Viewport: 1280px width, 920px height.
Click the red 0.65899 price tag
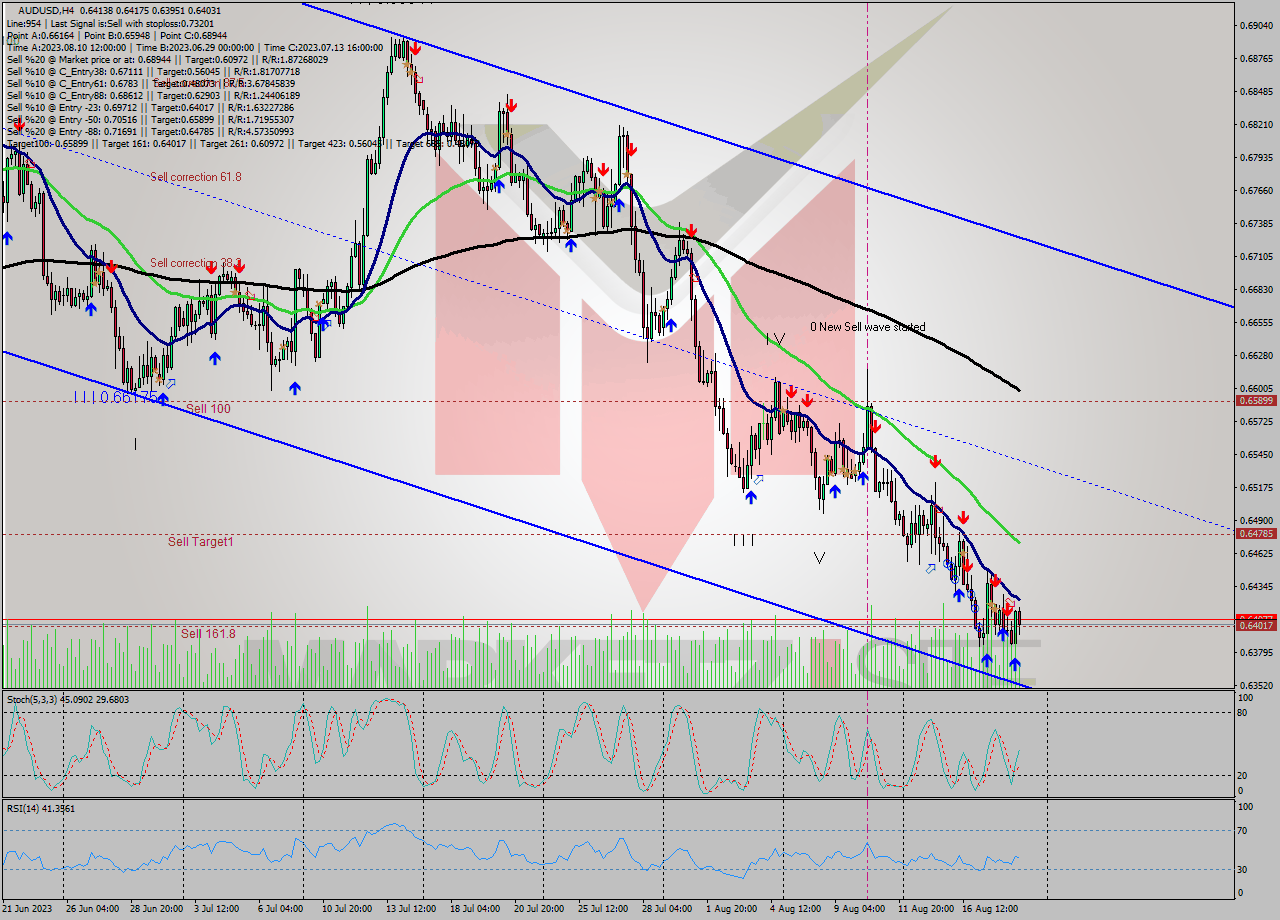1256,401
